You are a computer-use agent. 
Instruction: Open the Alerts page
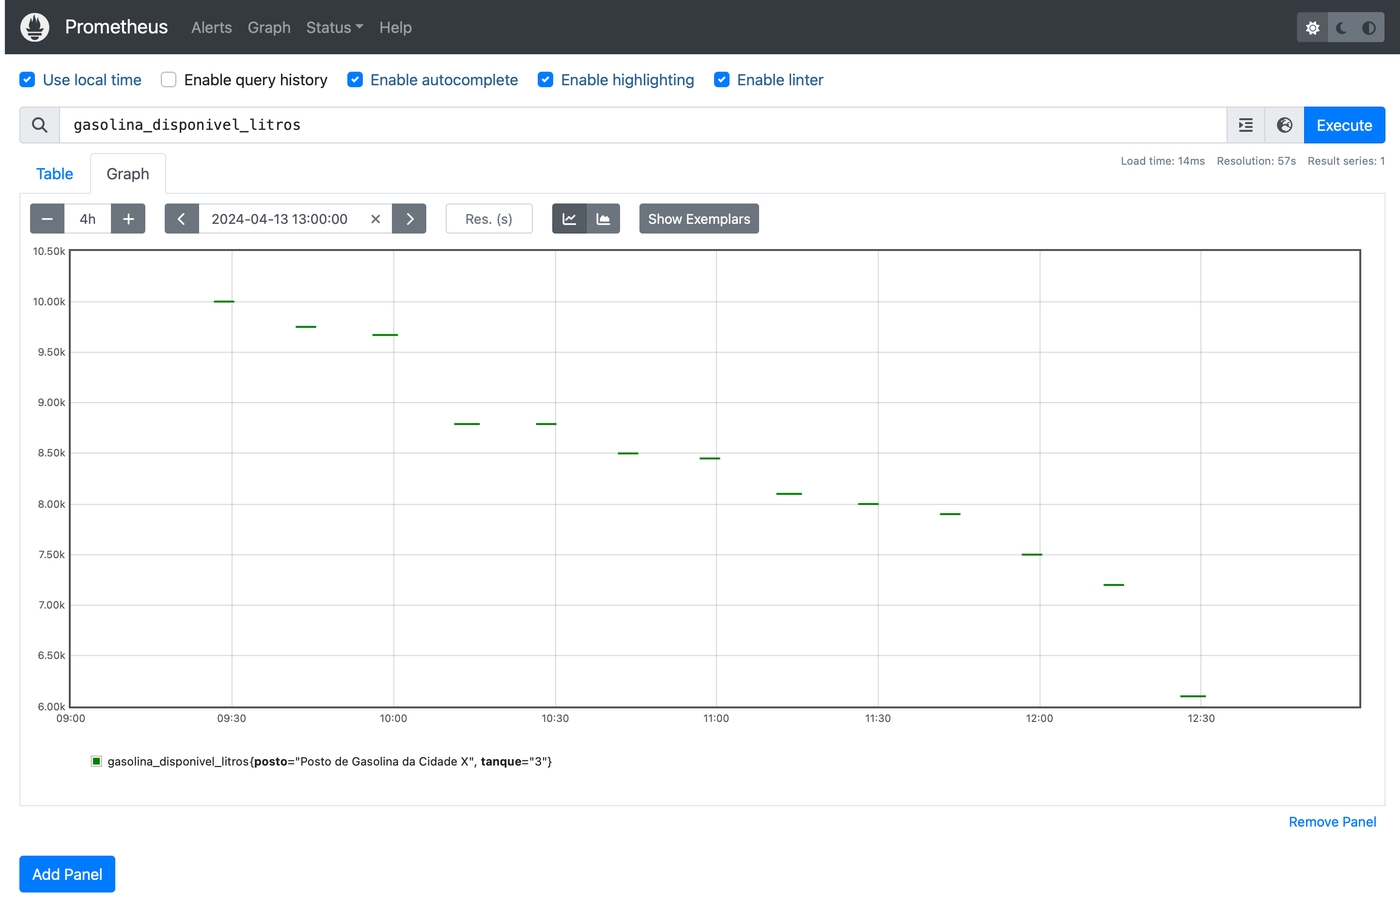pos(211,28)
